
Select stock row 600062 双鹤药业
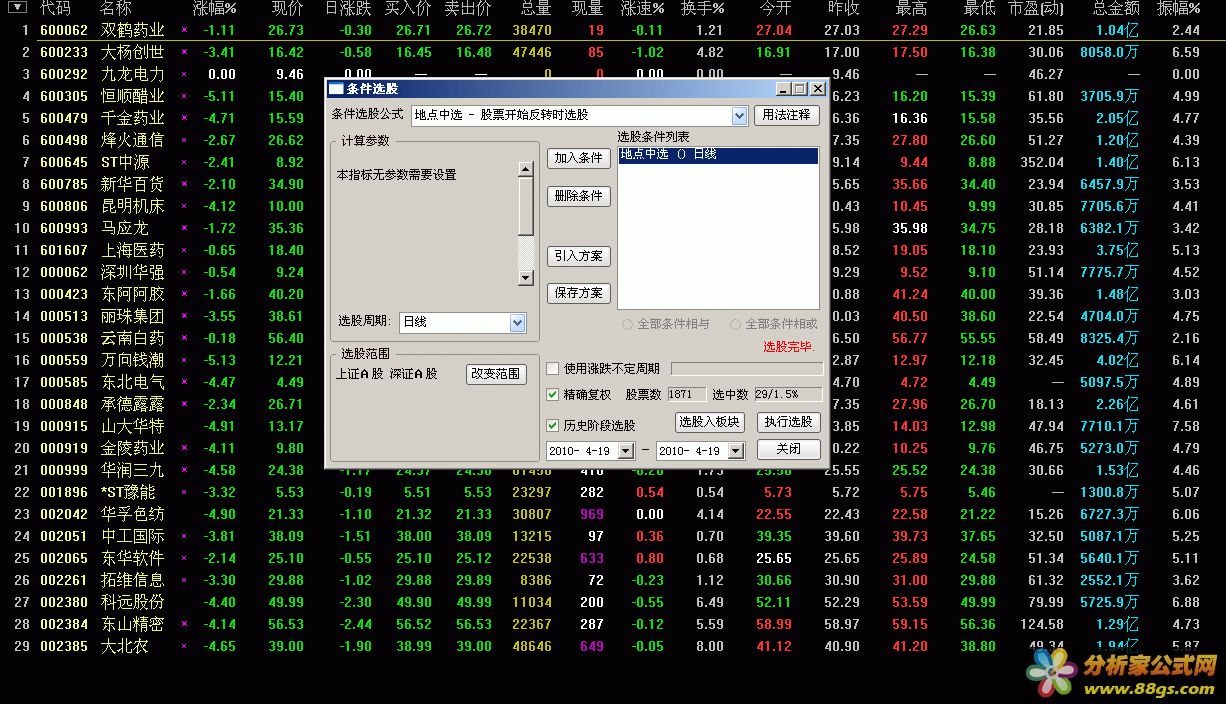click(613, 30)
